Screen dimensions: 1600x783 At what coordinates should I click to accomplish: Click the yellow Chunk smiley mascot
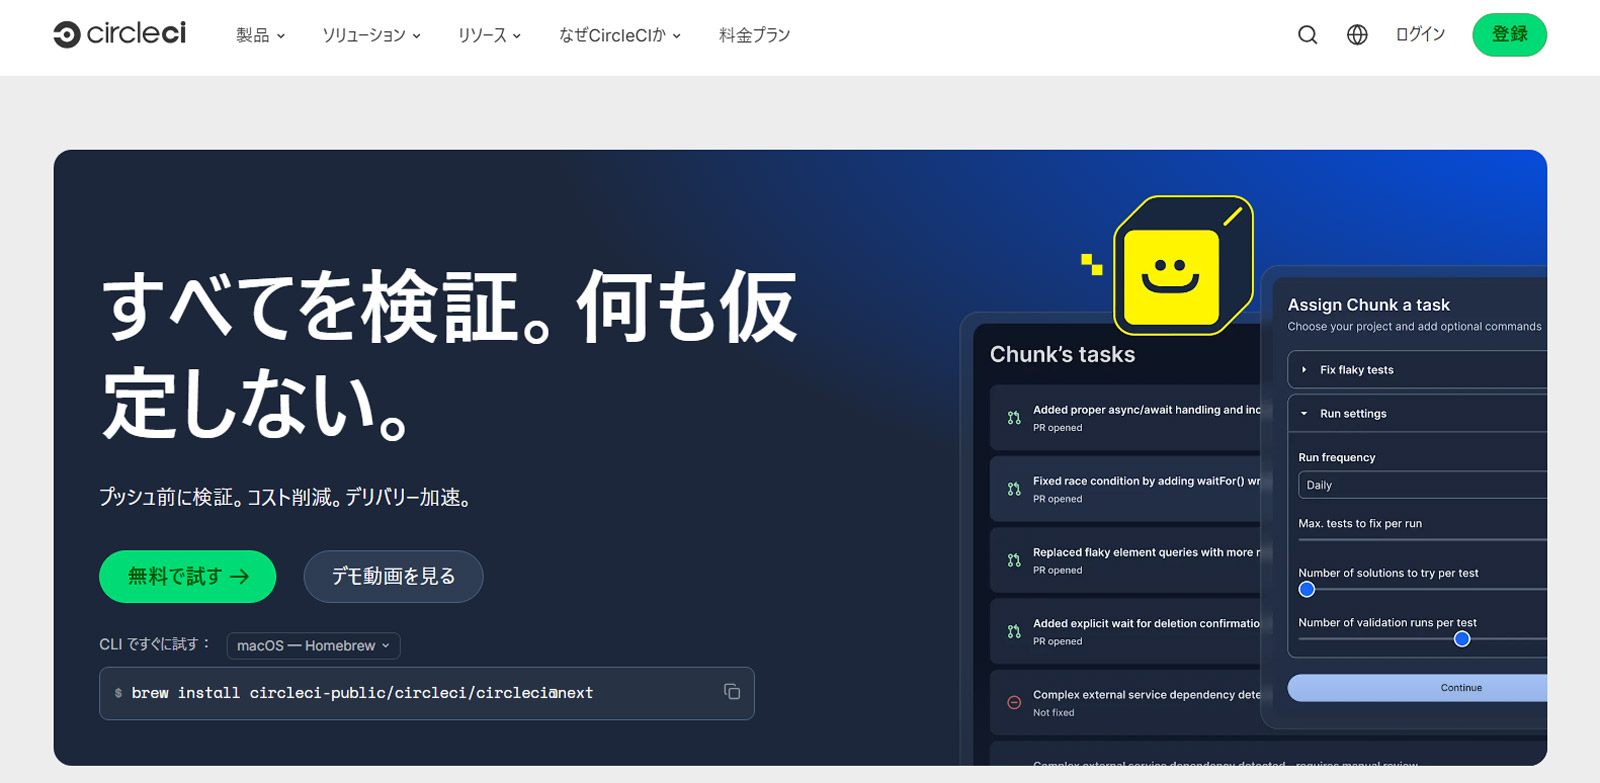click(1183, 266)
